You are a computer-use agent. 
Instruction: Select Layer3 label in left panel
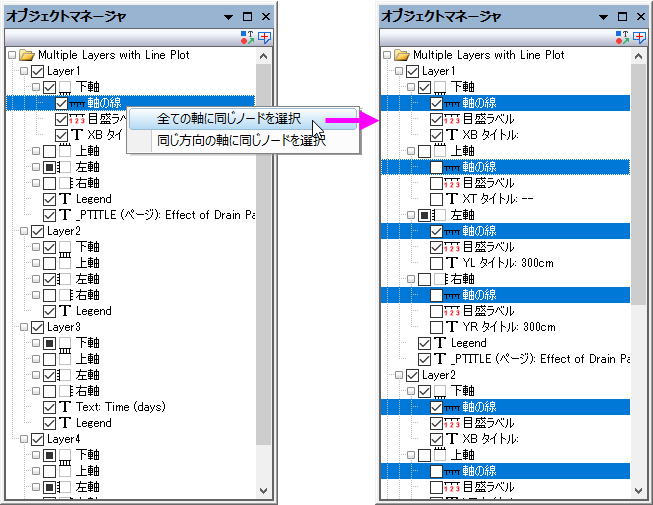click(x=63, y=327)
